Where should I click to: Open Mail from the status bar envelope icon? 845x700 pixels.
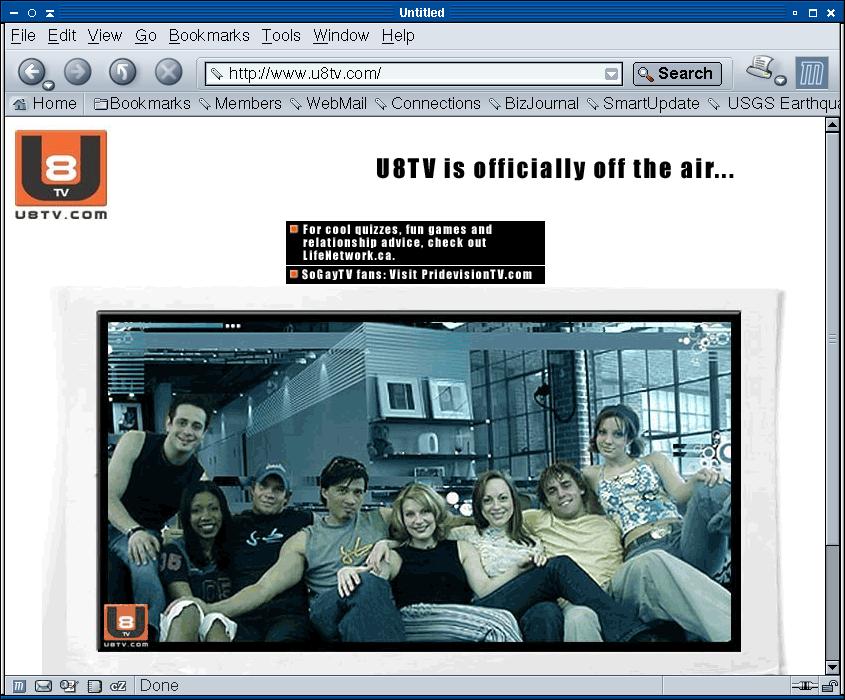pyautogui.click(x=43, y=686)
